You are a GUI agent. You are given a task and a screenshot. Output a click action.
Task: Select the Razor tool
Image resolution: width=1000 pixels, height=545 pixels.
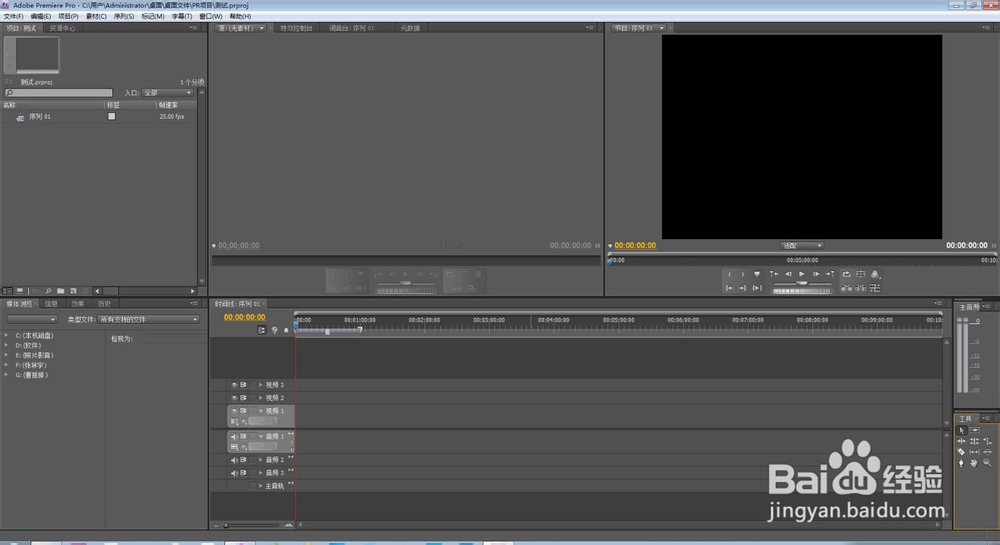(x=961, y=452)
